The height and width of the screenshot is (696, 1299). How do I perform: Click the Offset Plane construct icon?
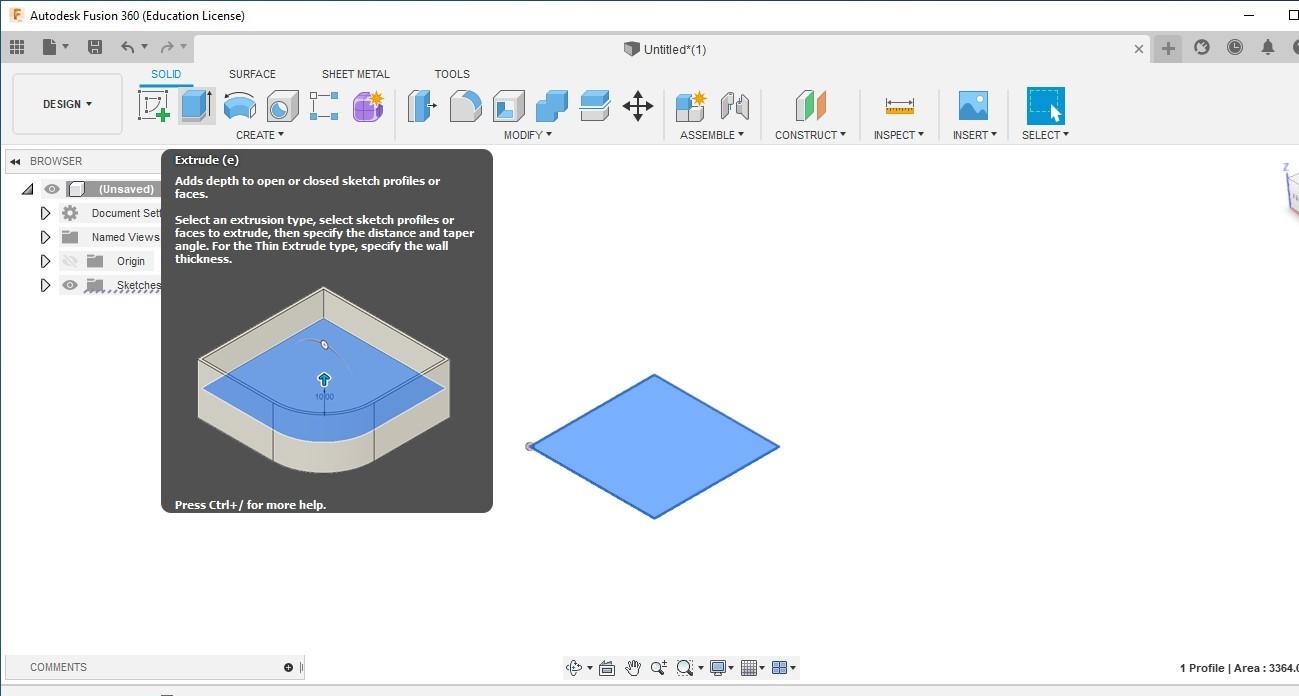810,105
